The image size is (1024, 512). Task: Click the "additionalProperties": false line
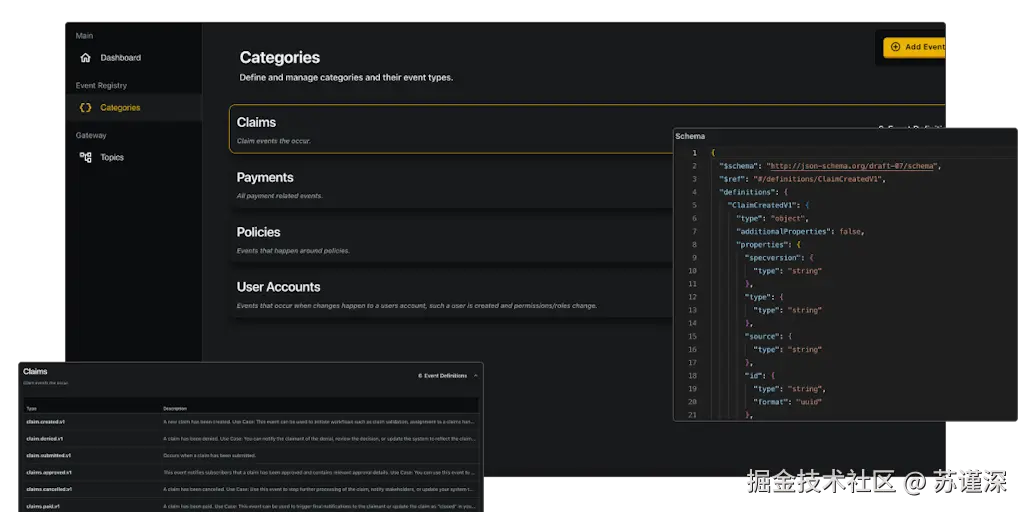pyautogui.click(x=801, y=231)
